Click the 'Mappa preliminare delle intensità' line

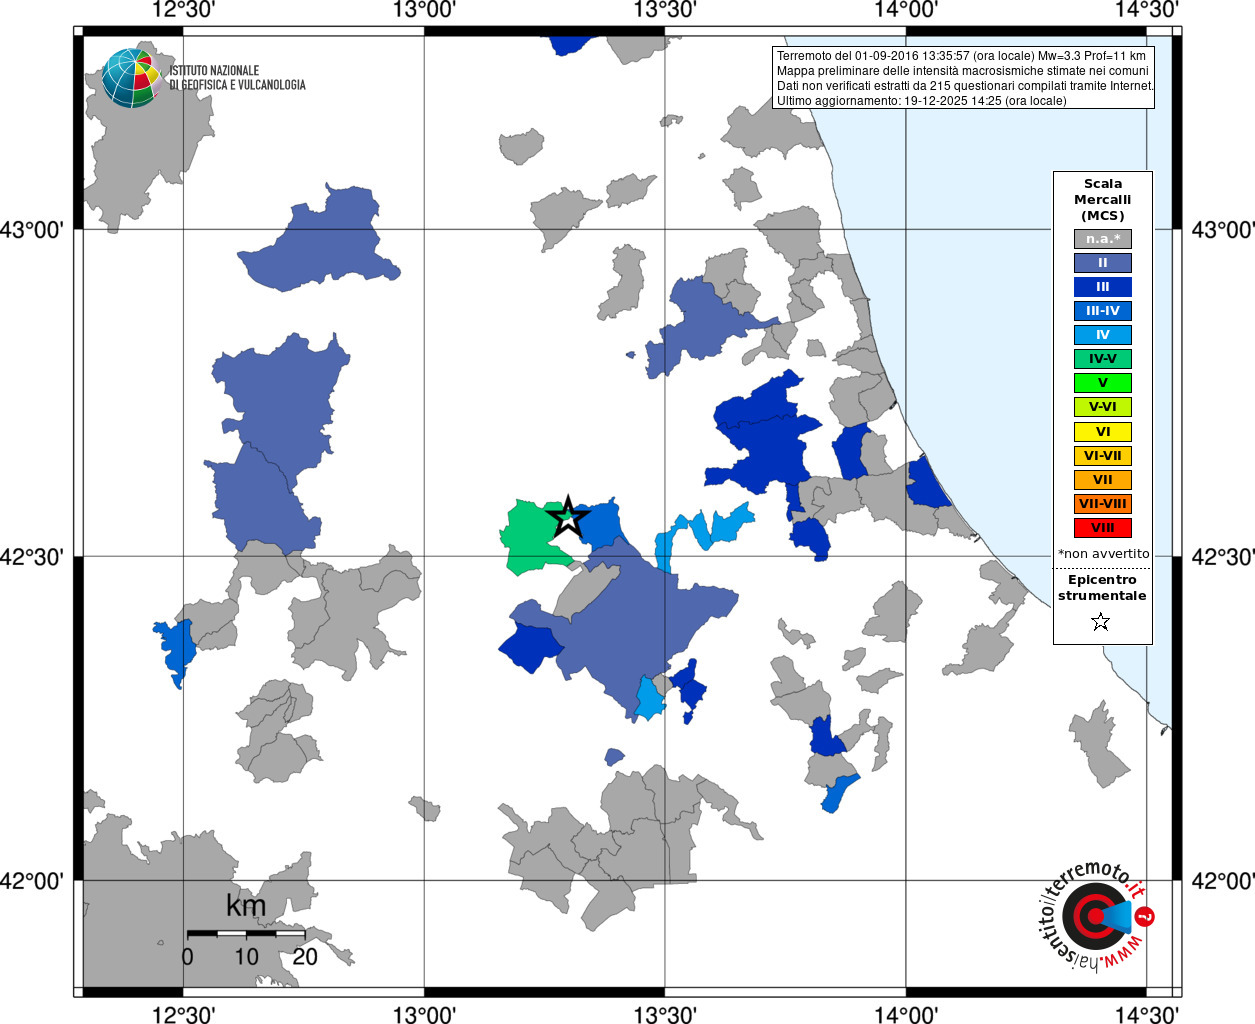[963, 71]
